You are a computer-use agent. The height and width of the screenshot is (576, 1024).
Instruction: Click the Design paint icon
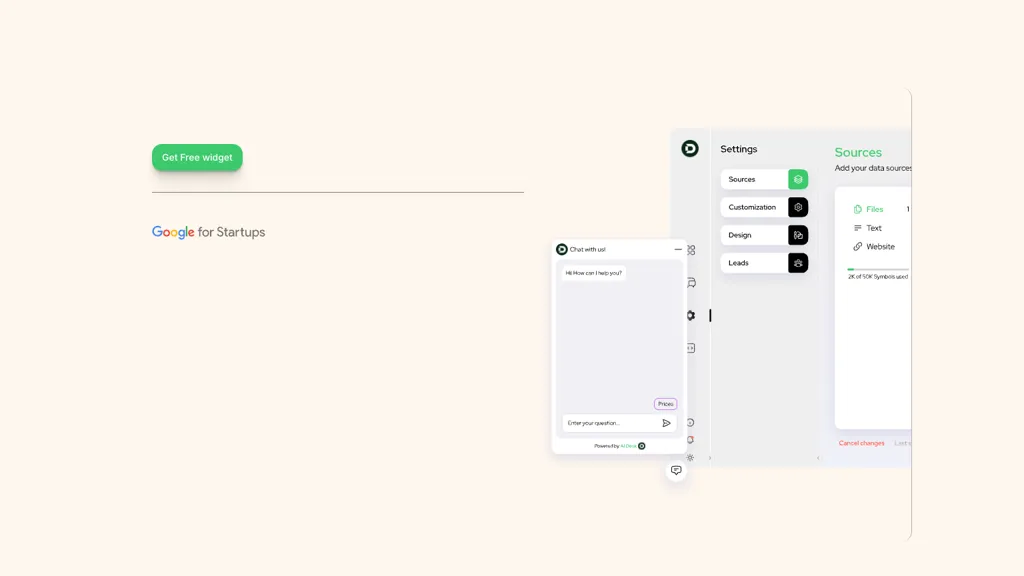(x=798, y=235)
